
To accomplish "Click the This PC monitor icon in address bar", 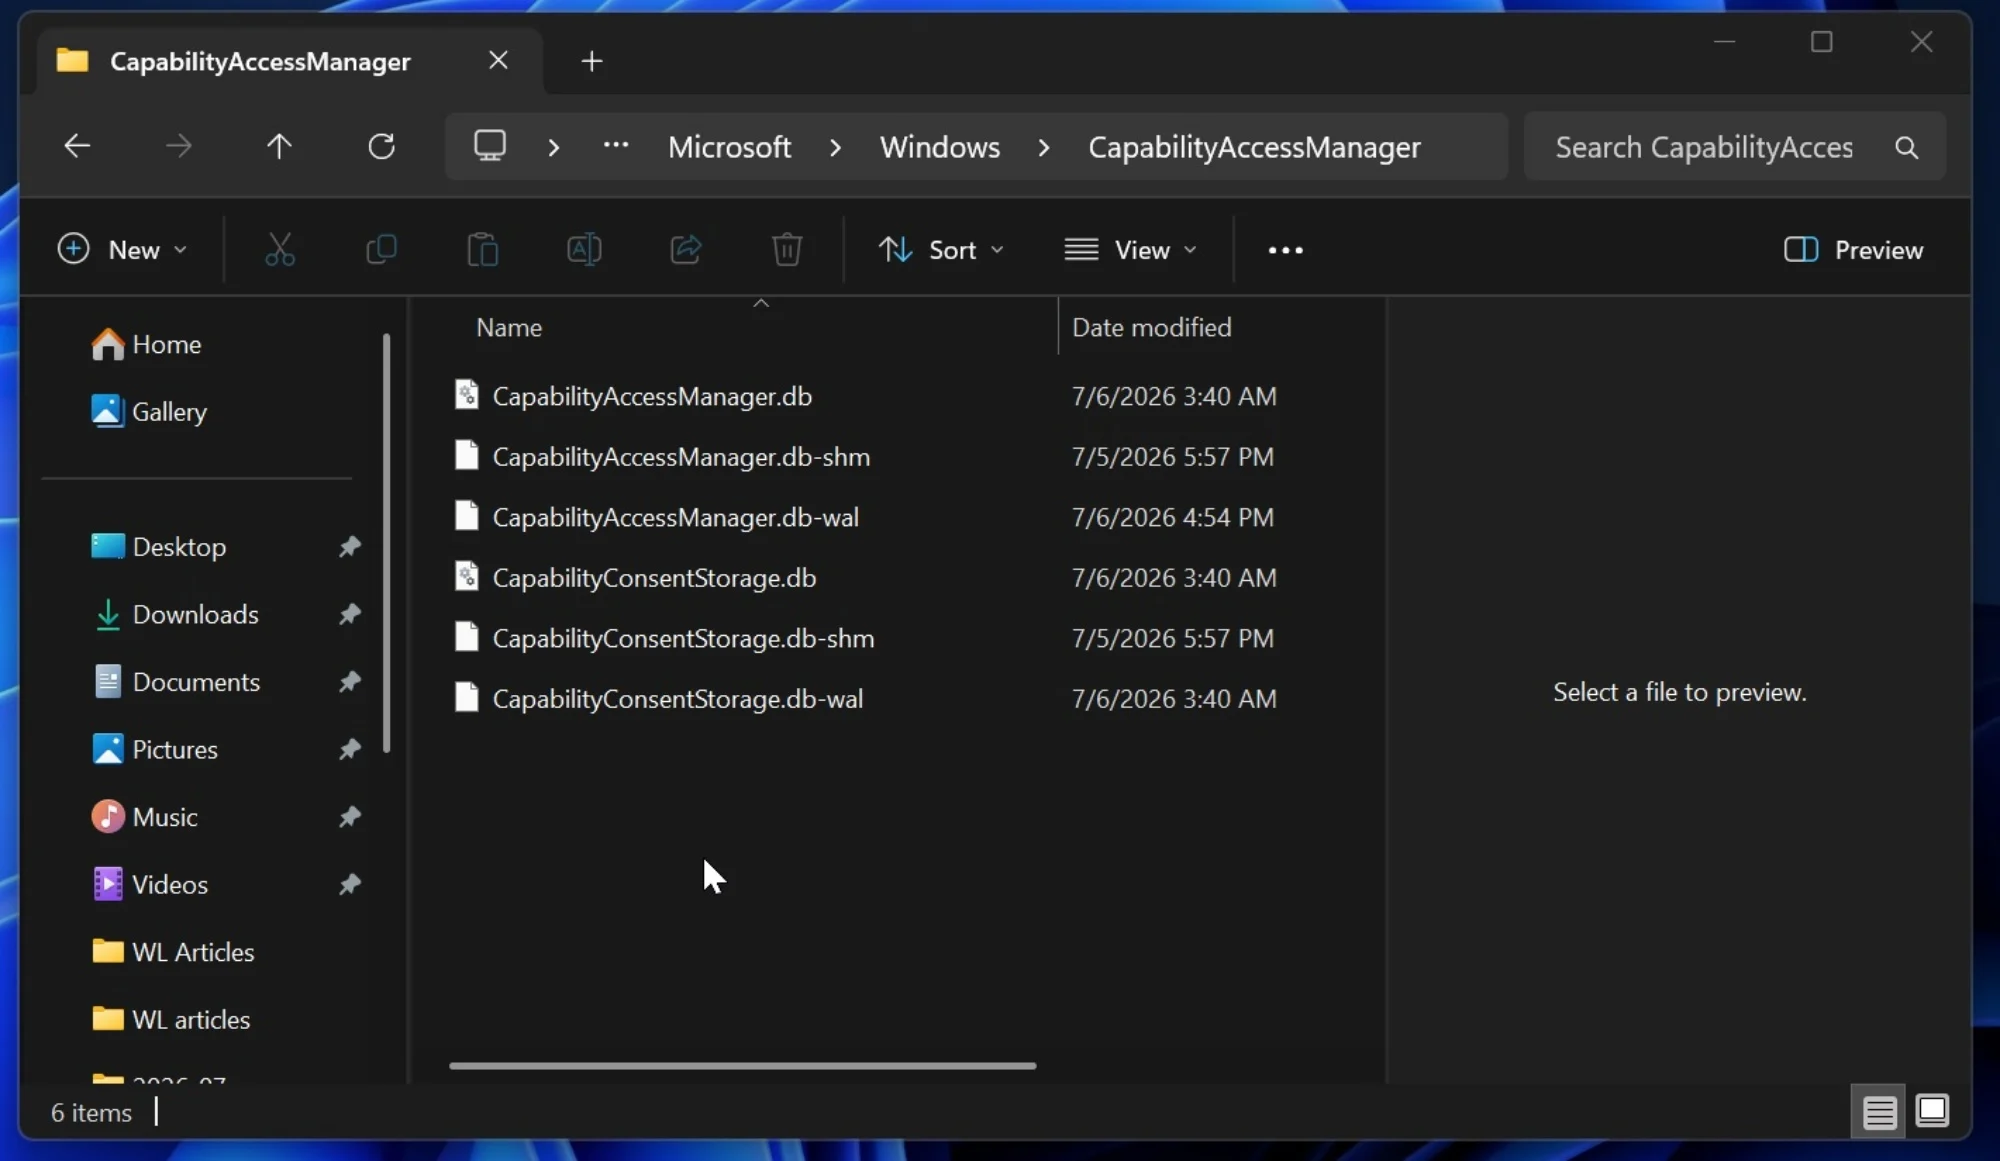I will 490,146.
